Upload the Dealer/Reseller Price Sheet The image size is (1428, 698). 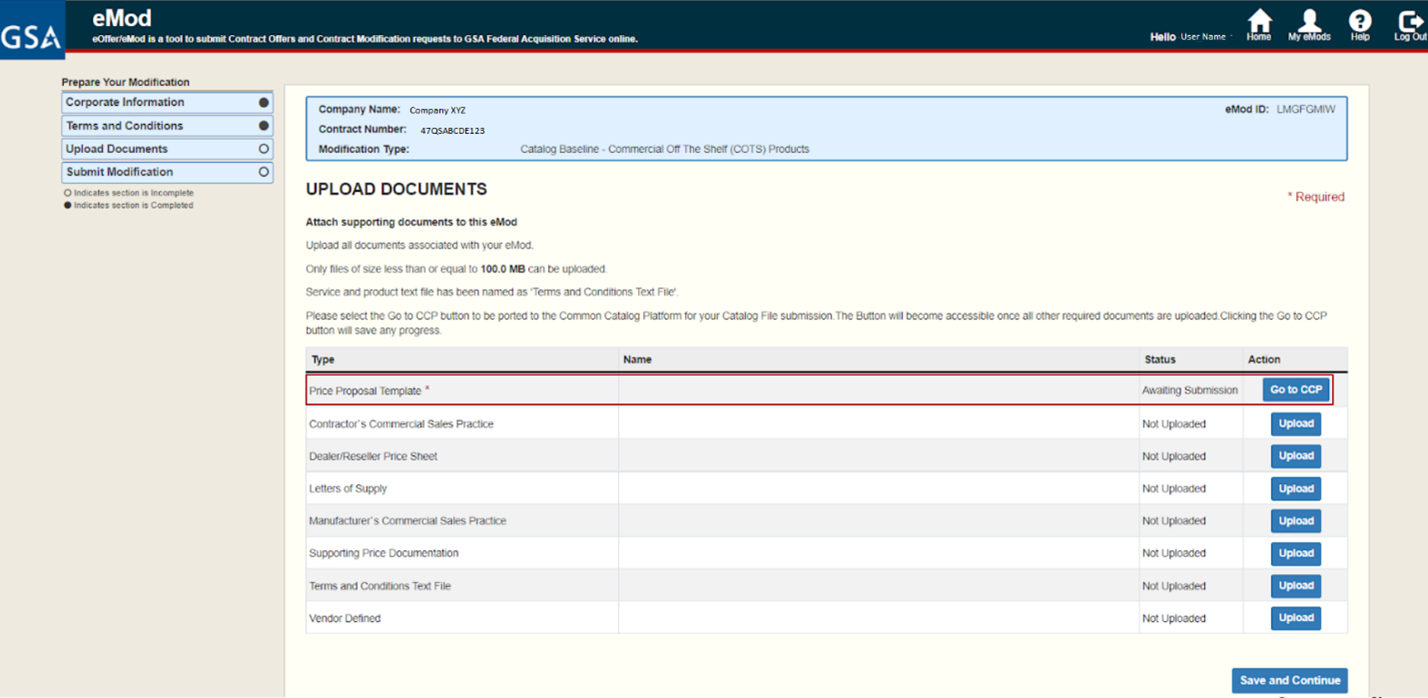(1295, 456)
